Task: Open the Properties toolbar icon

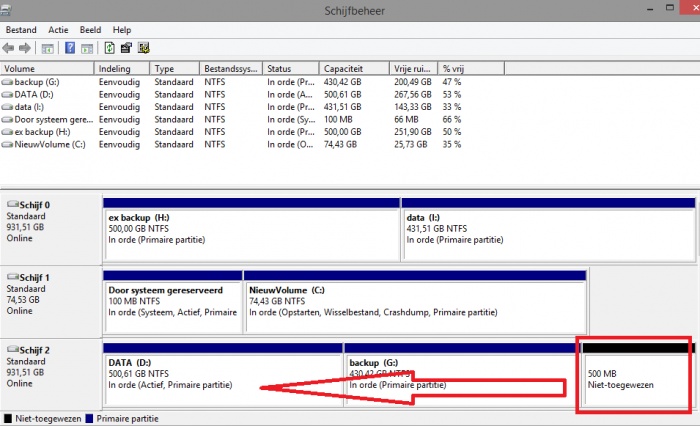Action: point(126,48)
